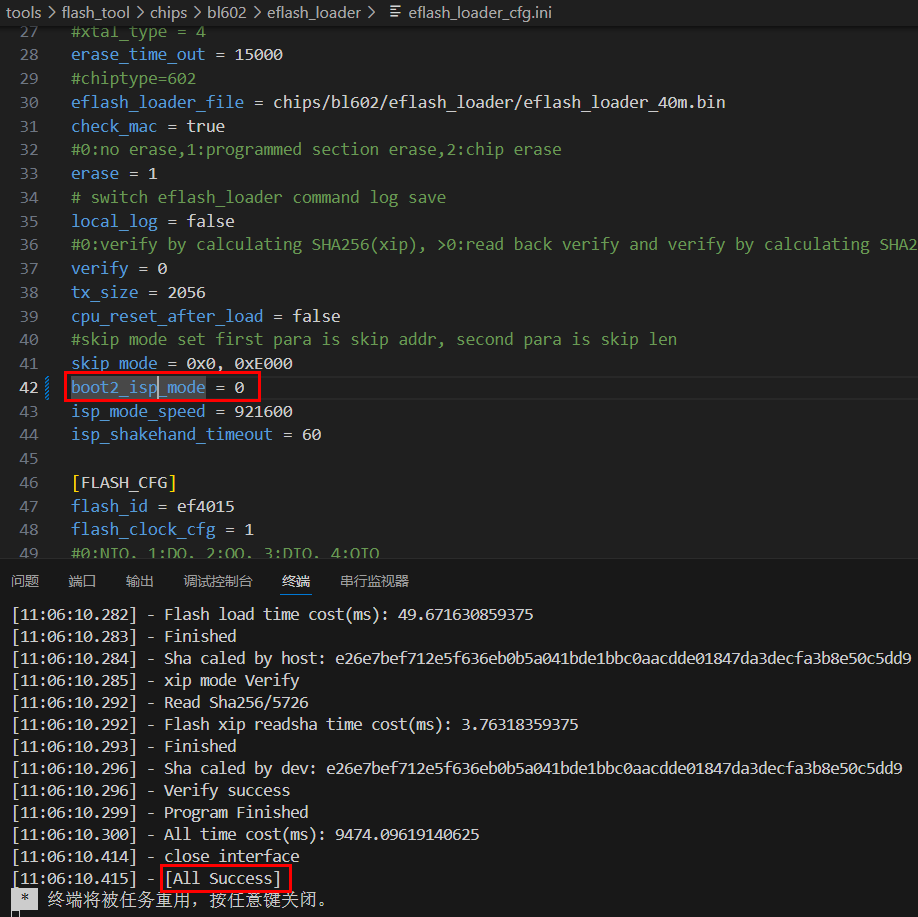
Task: Click the 'Read Sha256/5726' terminal line
Action: point(160,702)
